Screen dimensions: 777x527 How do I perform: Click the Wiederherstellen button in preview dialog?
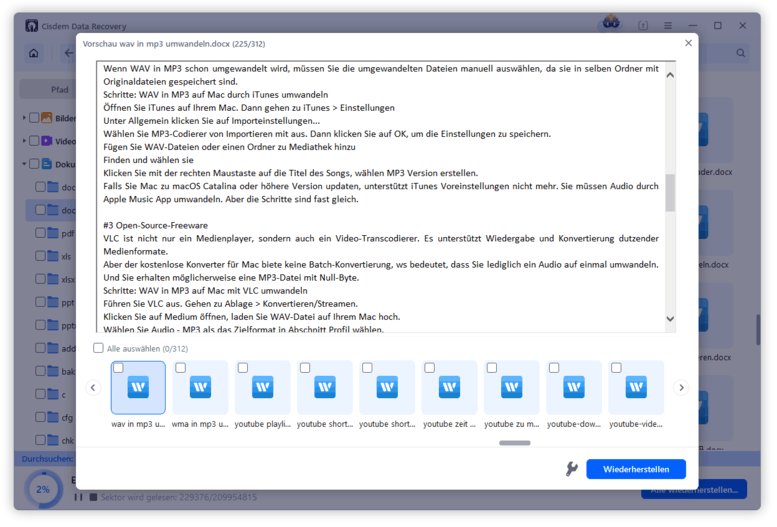636,469
